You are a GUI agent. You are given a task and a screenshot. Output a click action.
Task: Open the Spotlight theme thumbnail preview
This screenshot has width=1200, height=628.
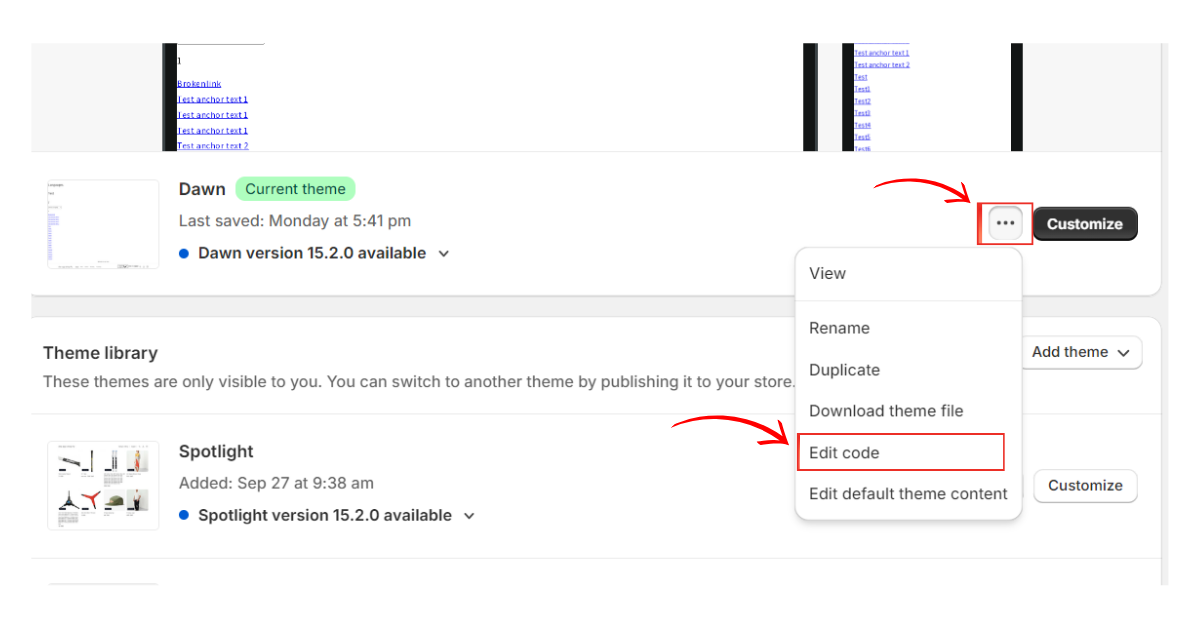(103, 486)
